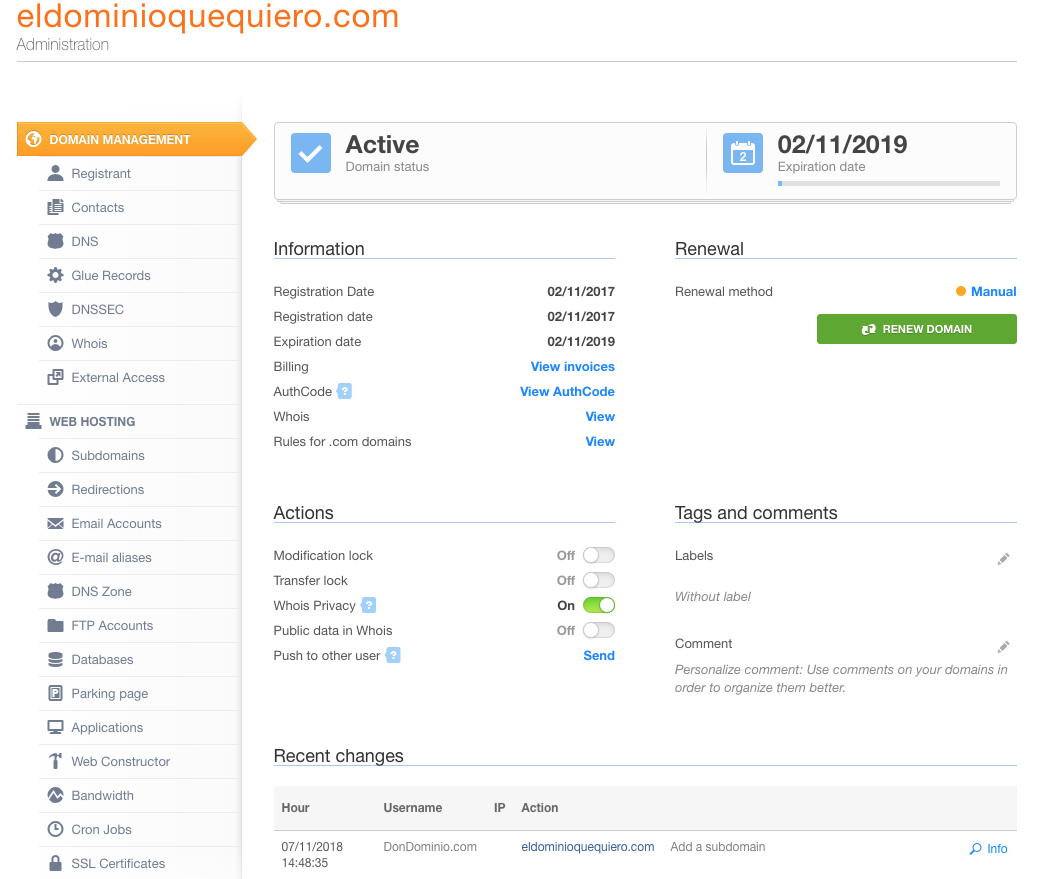Click the FTP Accounts folder icon
The height and width of the screenshot is (879, 1055).
[55, 625]
